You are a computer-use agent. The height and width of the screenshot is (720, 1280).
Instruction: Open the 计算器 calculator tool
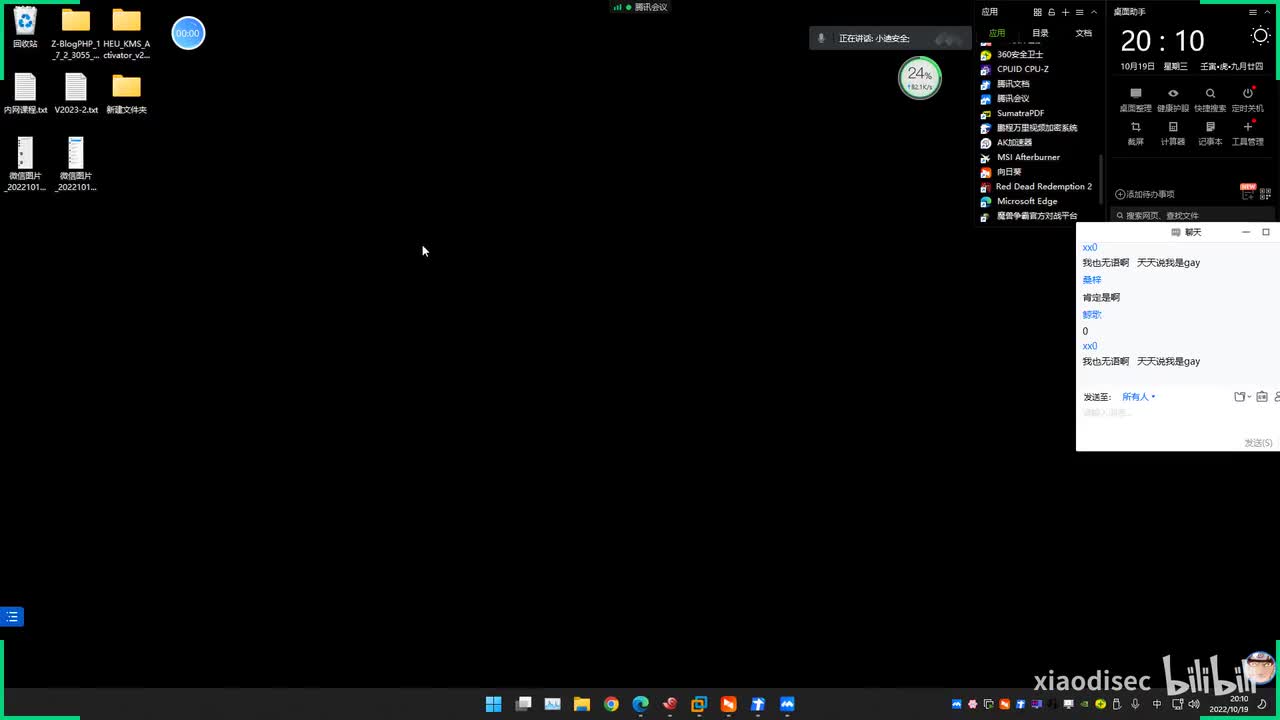(x=1173, y=133)
